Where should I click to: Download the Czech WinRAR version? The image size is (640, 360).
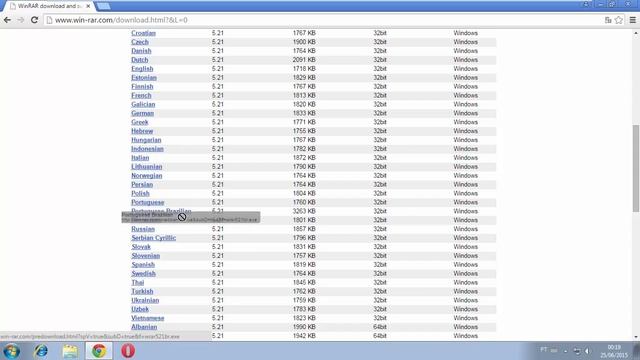click(x=140, y=42)
